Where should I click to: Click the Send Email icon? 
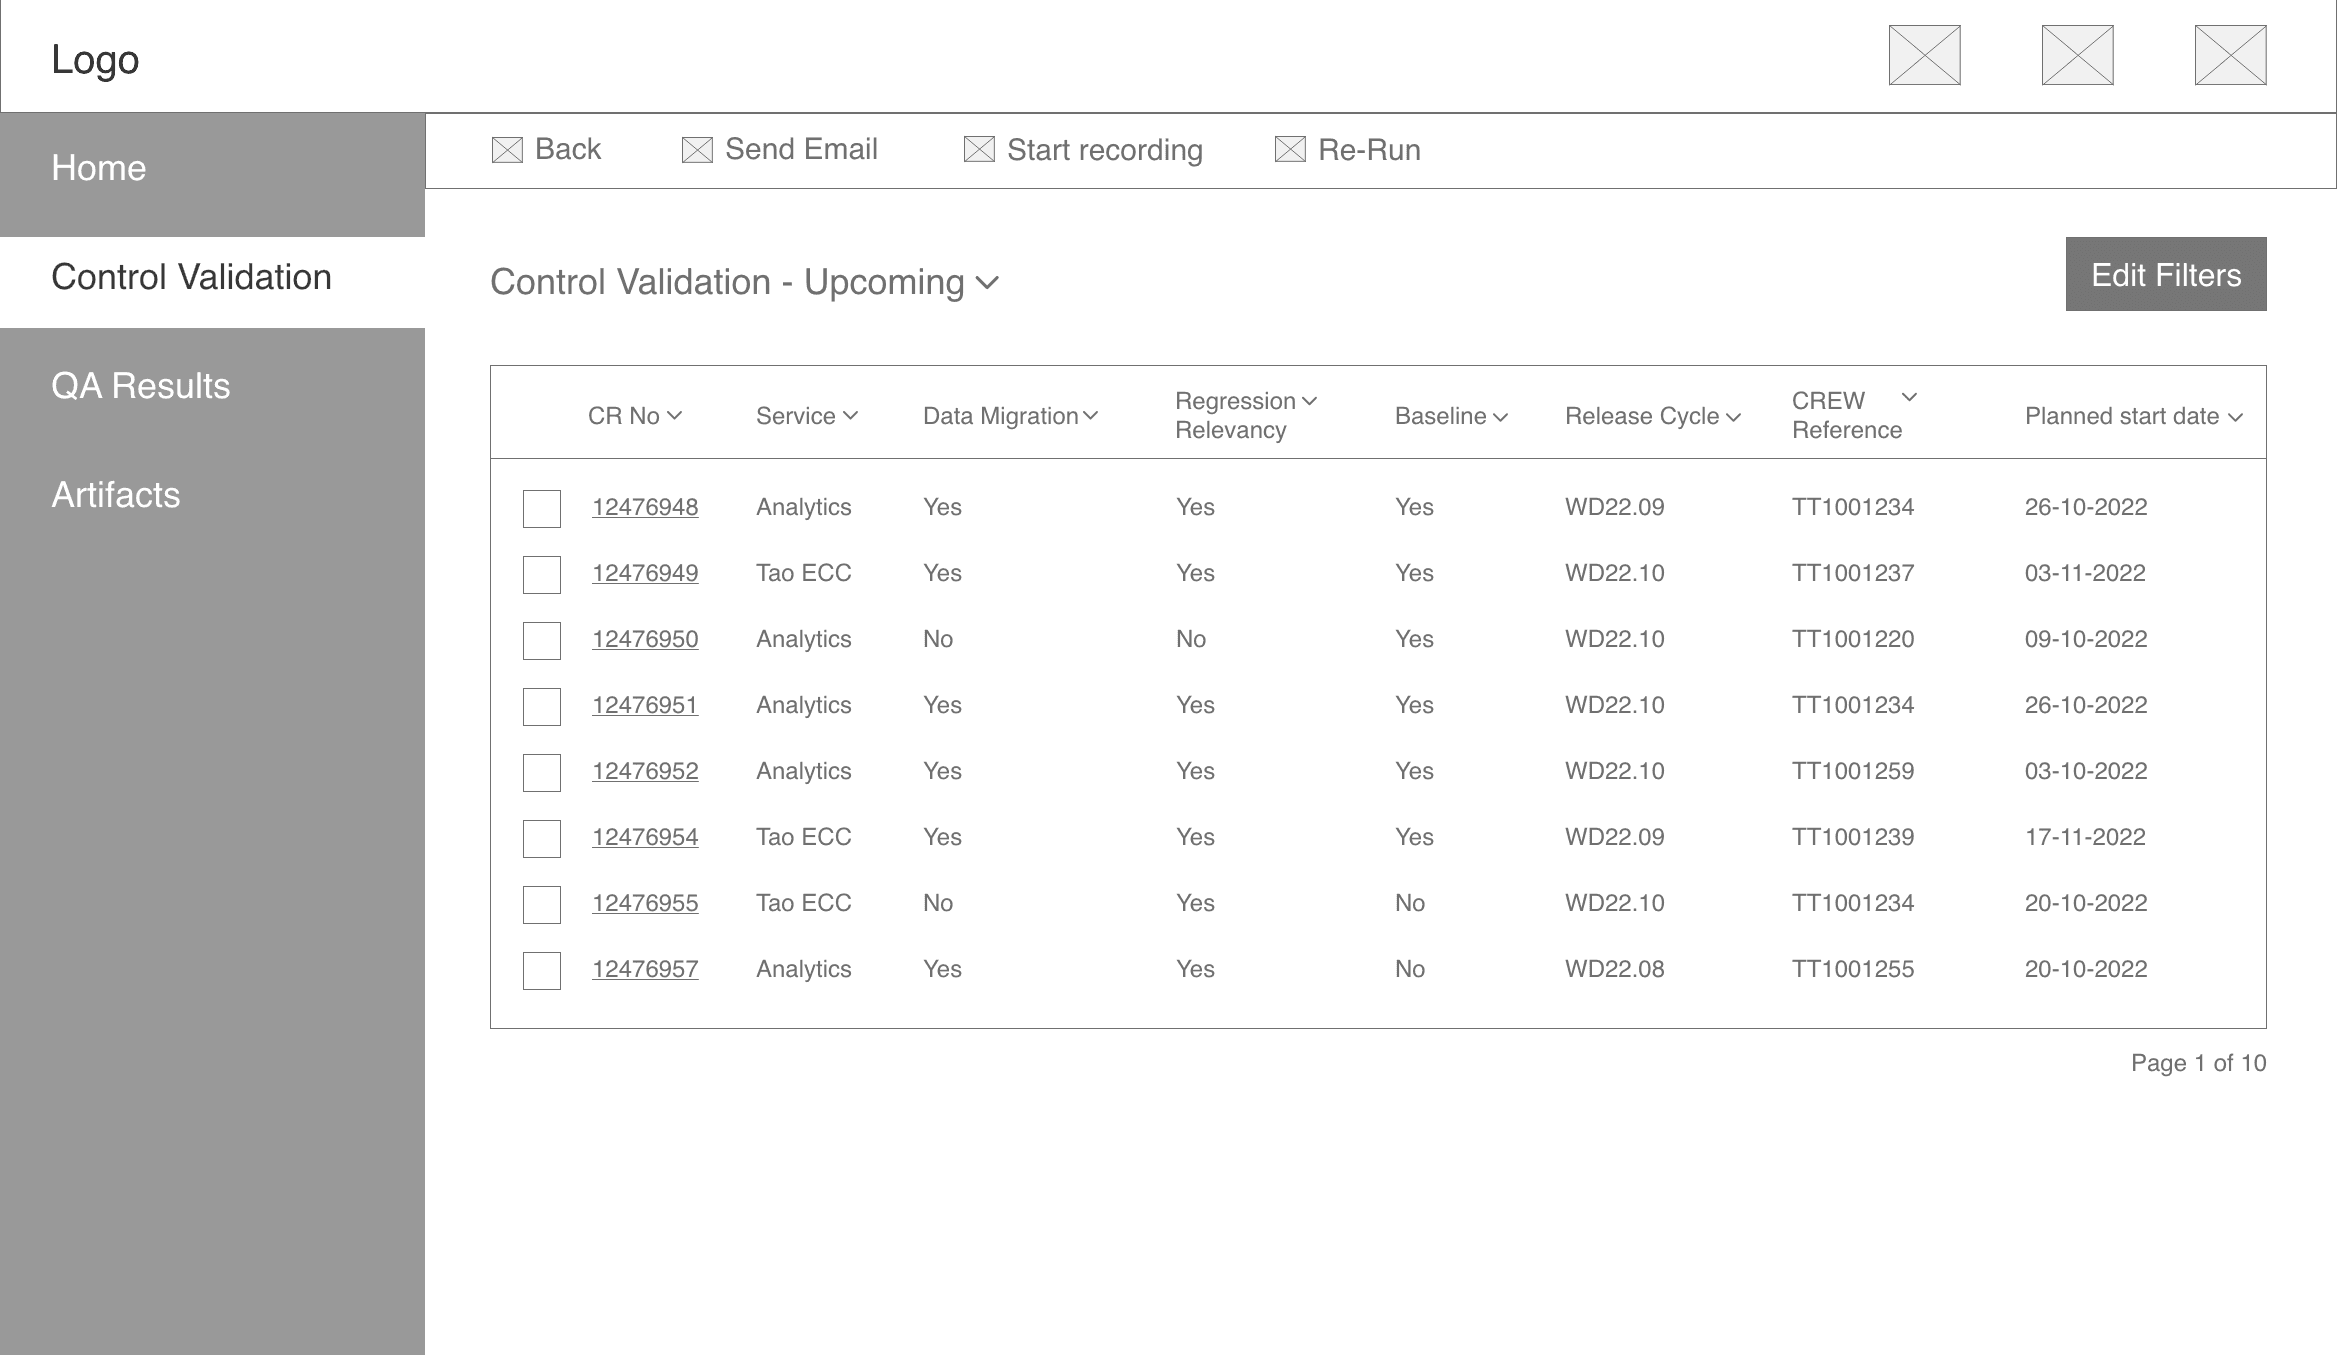tap(697, 150)
